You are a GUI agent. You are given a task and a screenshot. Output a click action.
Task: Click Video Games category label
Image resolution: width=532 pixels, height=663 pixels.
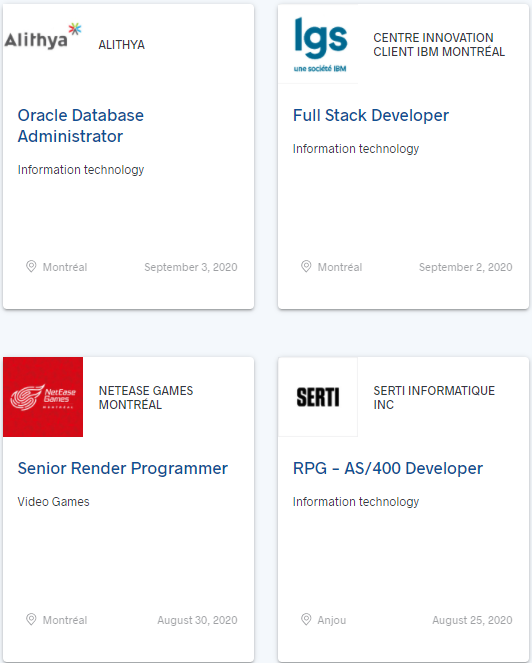click(53, 501)
